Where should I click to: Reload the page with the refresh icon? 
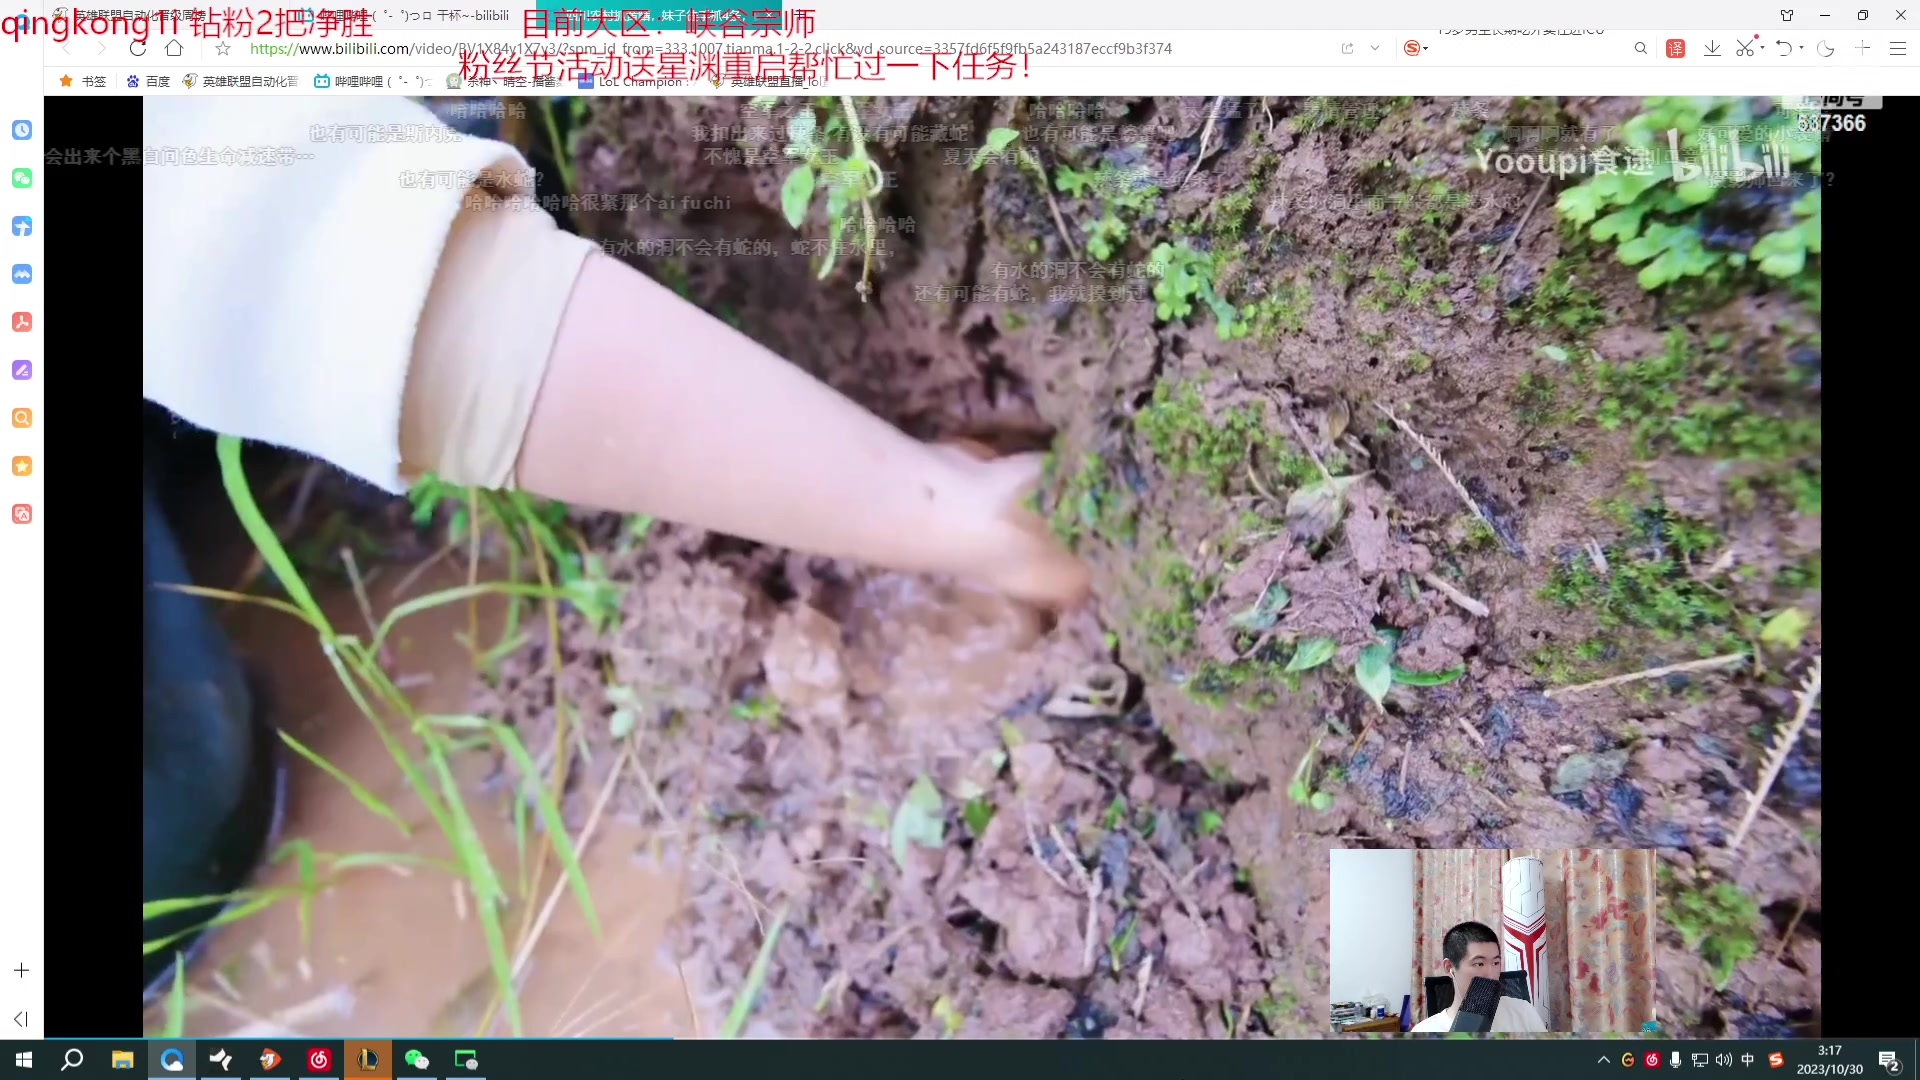(x=138, y=48)
